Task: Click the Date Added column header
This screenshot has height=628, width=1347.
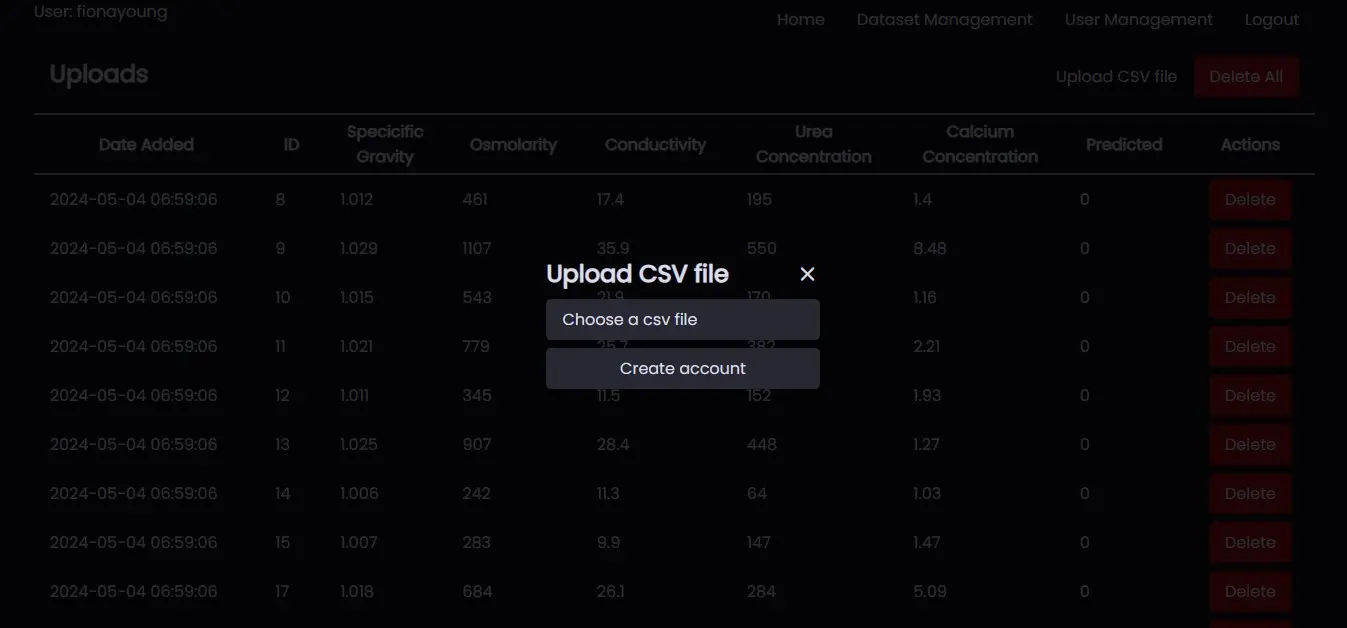Action: point(146,145)
